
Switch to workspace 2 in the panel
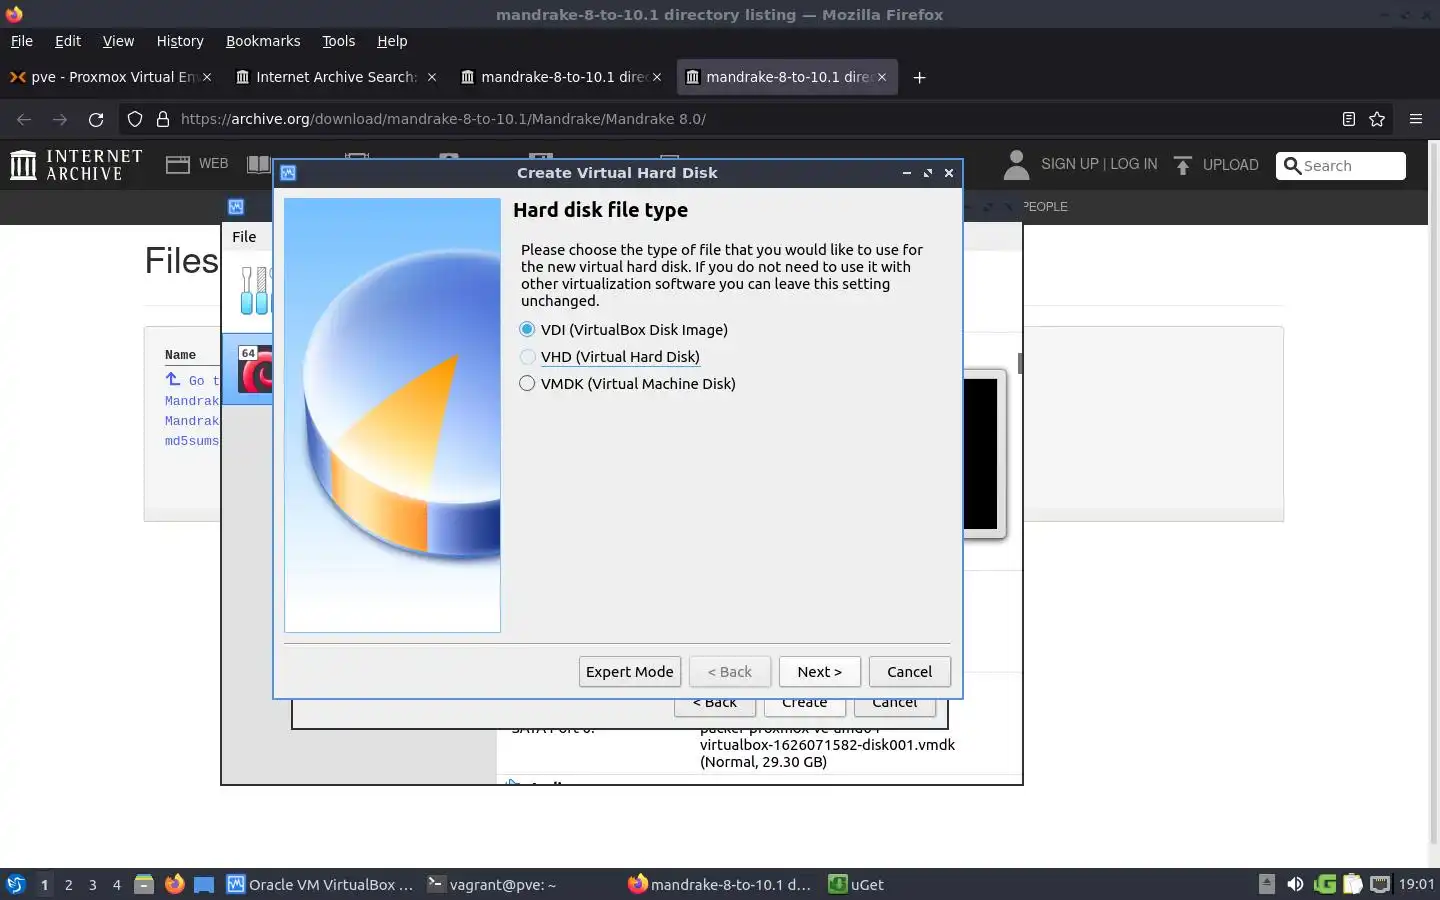tap(68, 885)
